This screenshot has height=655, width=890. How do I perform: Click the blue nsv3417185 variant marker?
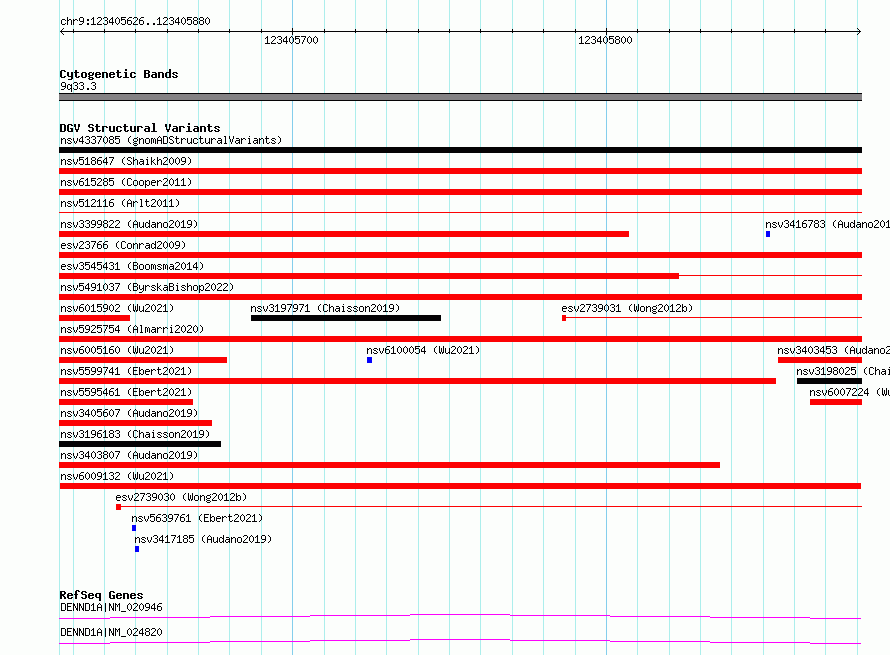[137, 549]
